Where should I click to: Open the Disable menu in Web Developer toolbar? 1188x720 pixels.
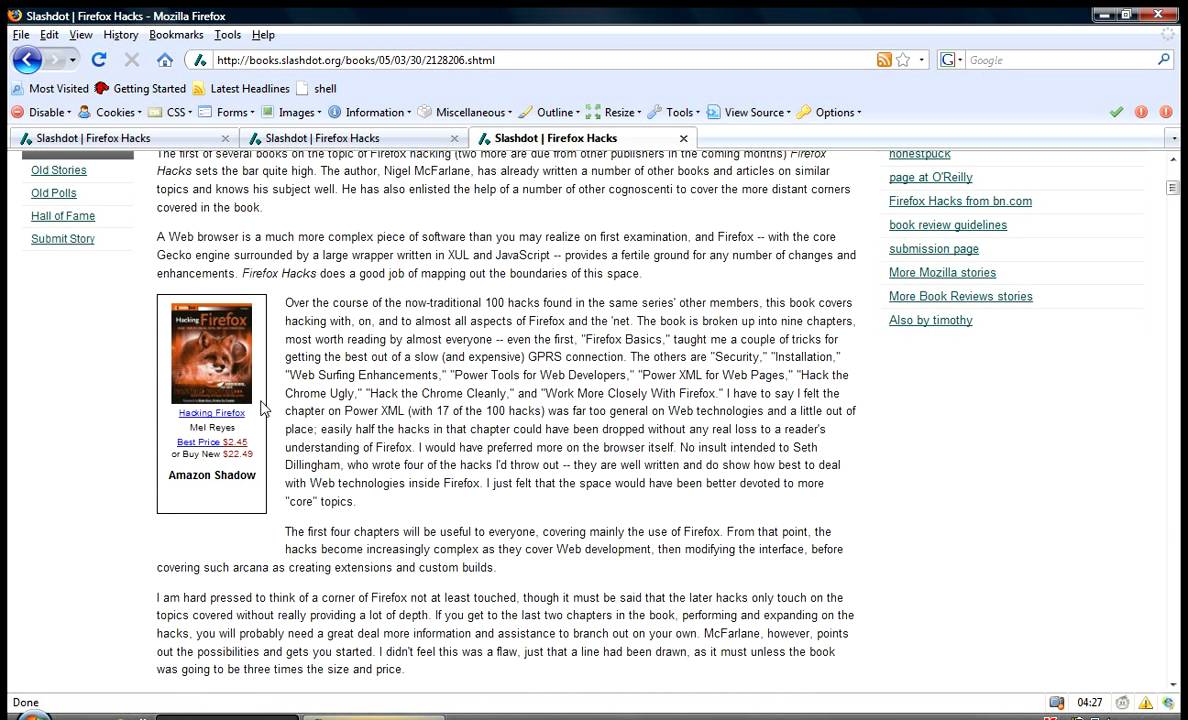click(x=42, y=112)
